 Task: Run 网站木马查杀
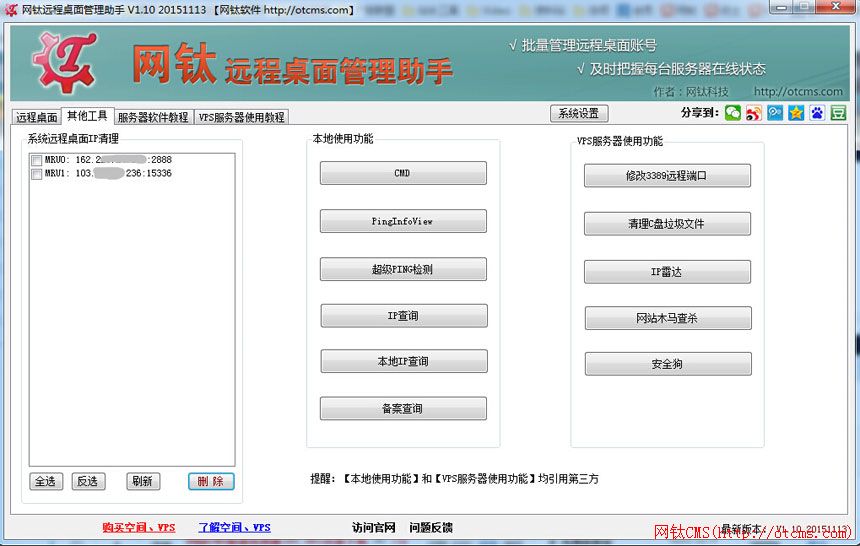(x=668, y=318)
